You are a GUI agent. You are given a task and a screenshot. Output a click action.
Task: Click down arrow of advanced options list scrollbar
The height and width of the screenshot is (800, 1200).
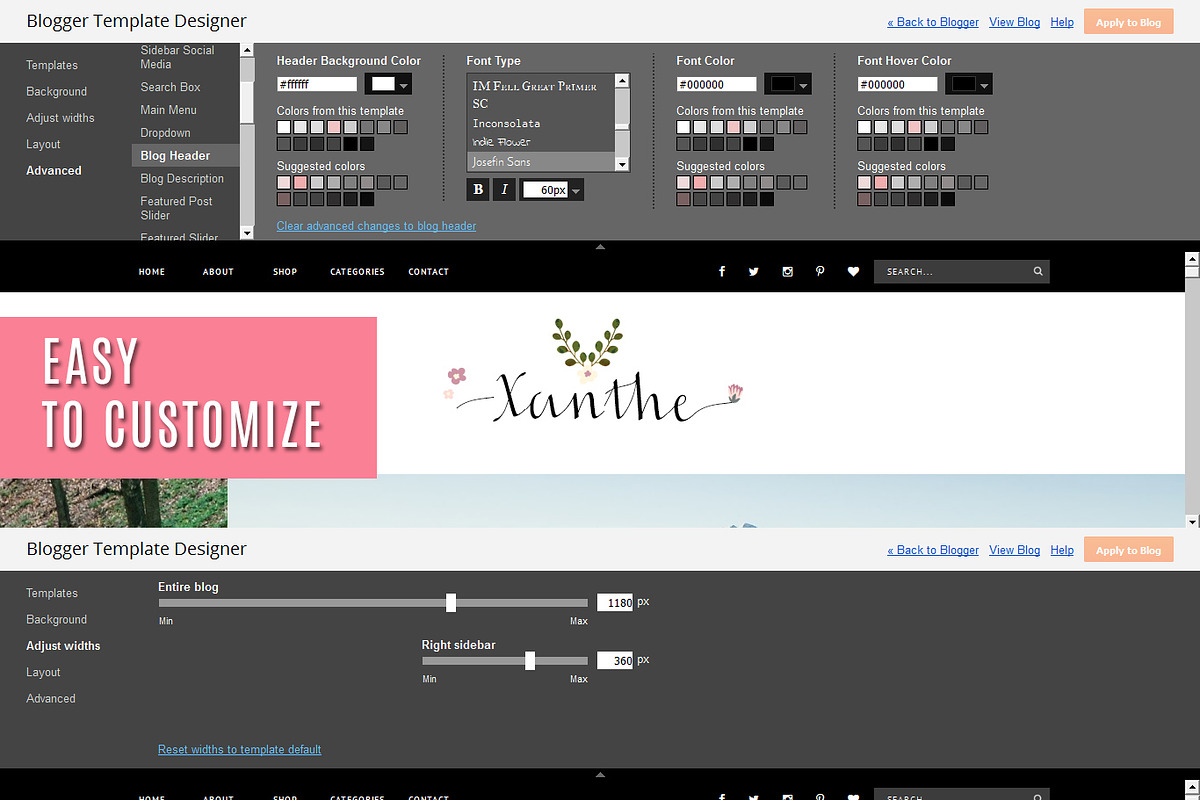click(247, 233)
